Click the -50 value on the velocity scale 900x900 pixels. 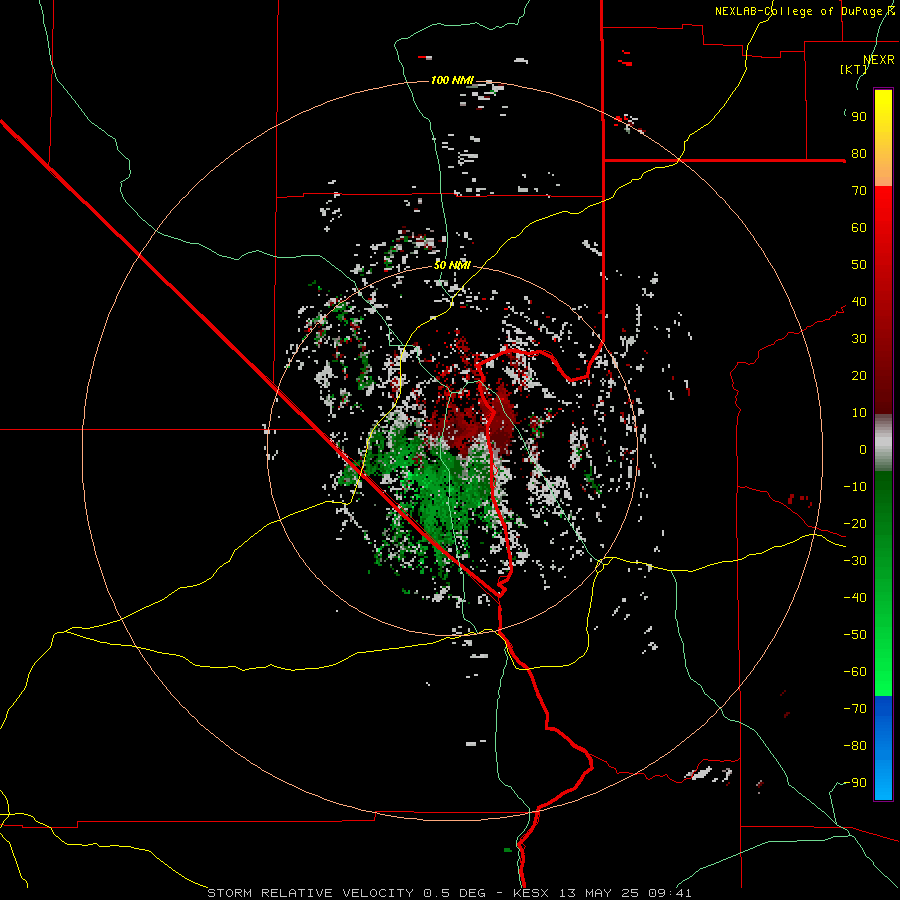click(x=855, y=635)
